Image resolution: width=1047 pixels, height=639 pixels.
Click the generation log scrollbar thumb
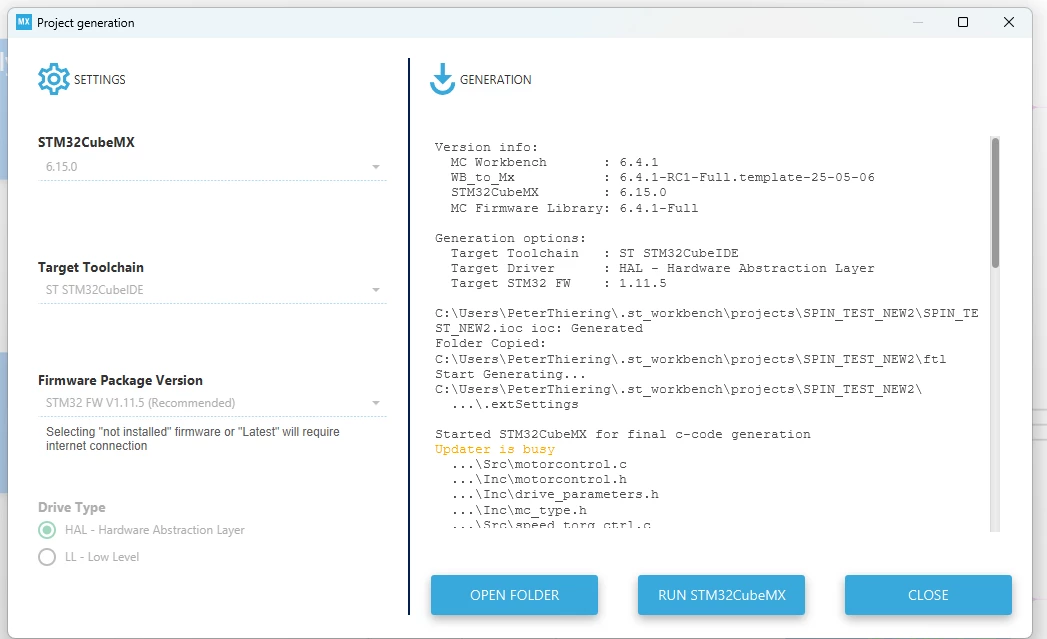995,203
